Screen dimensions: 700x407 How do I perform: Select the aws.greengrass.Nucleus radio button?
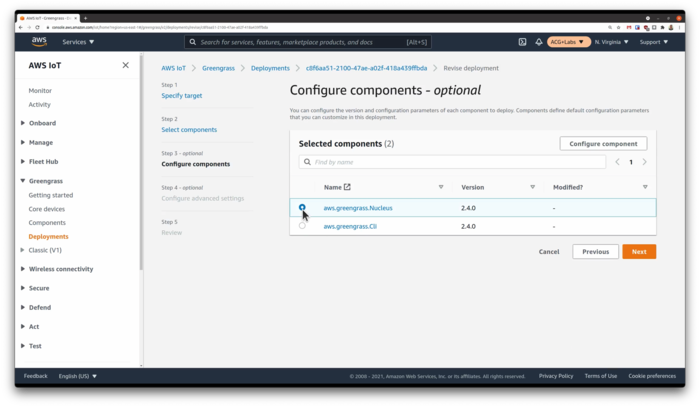[x=302, y=208]
